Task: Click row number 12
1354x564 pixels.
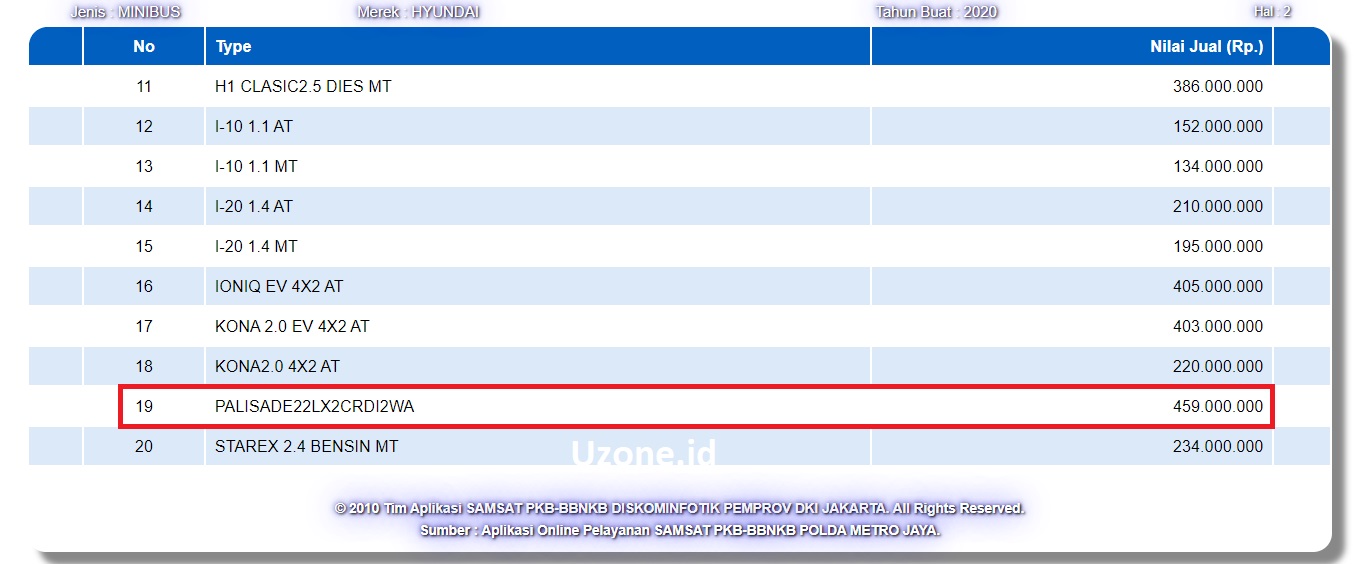Action: [144, 127]
